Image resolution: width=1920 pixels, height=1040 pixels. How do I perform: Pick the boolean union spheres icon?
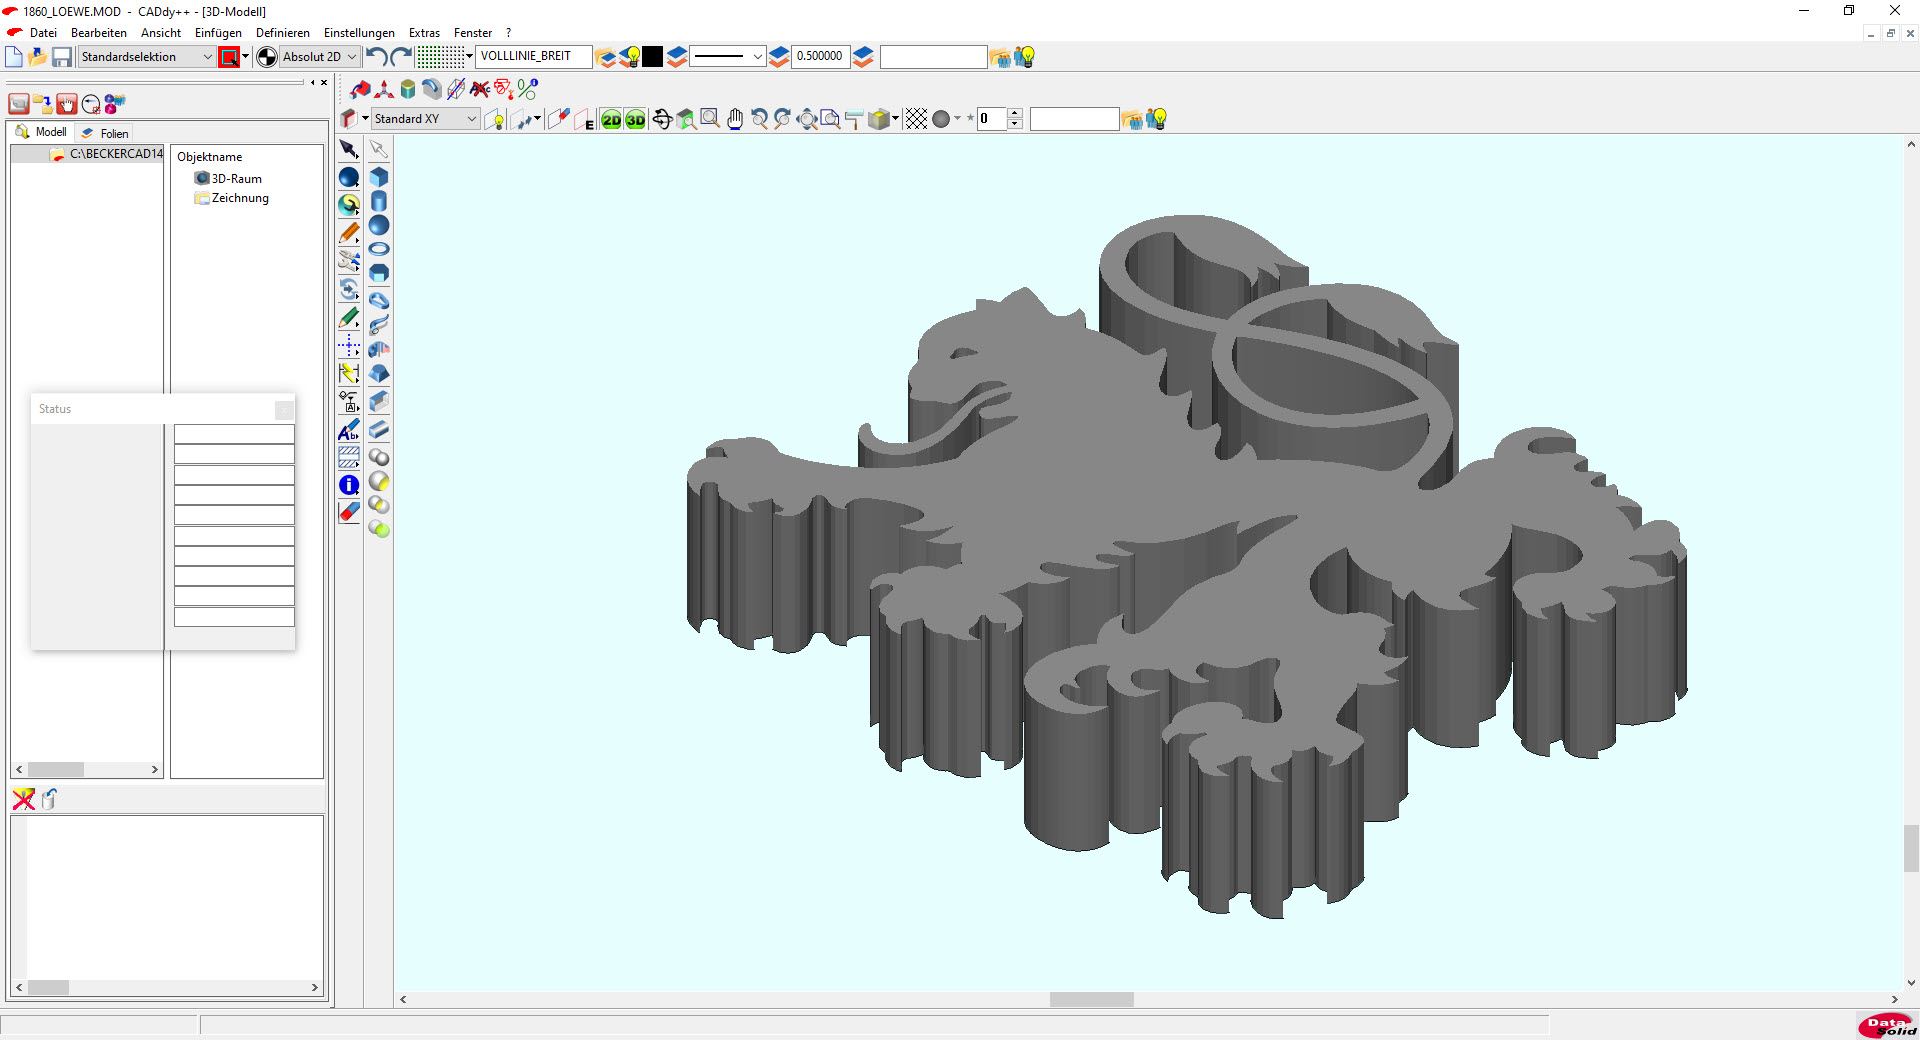point(379,457)
